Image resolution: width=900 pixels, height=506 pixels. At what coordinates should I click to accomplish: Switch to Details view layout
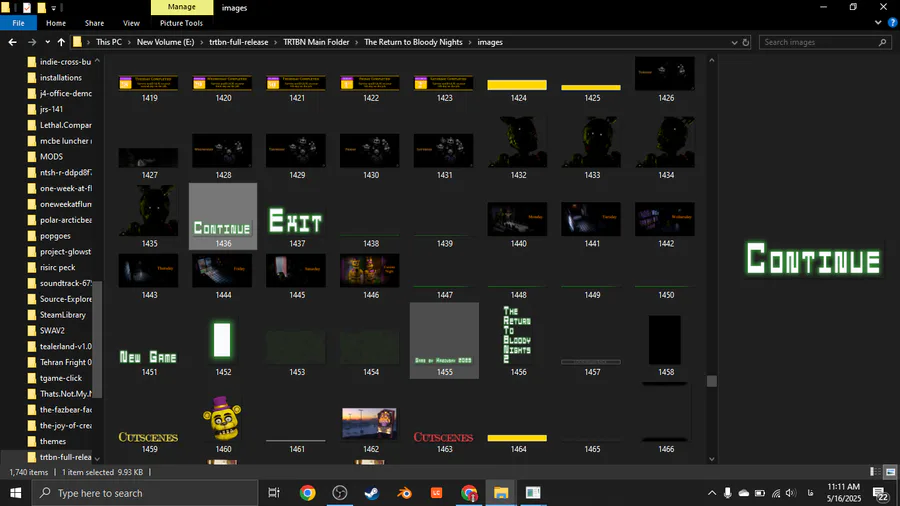(x=875, y=472)
